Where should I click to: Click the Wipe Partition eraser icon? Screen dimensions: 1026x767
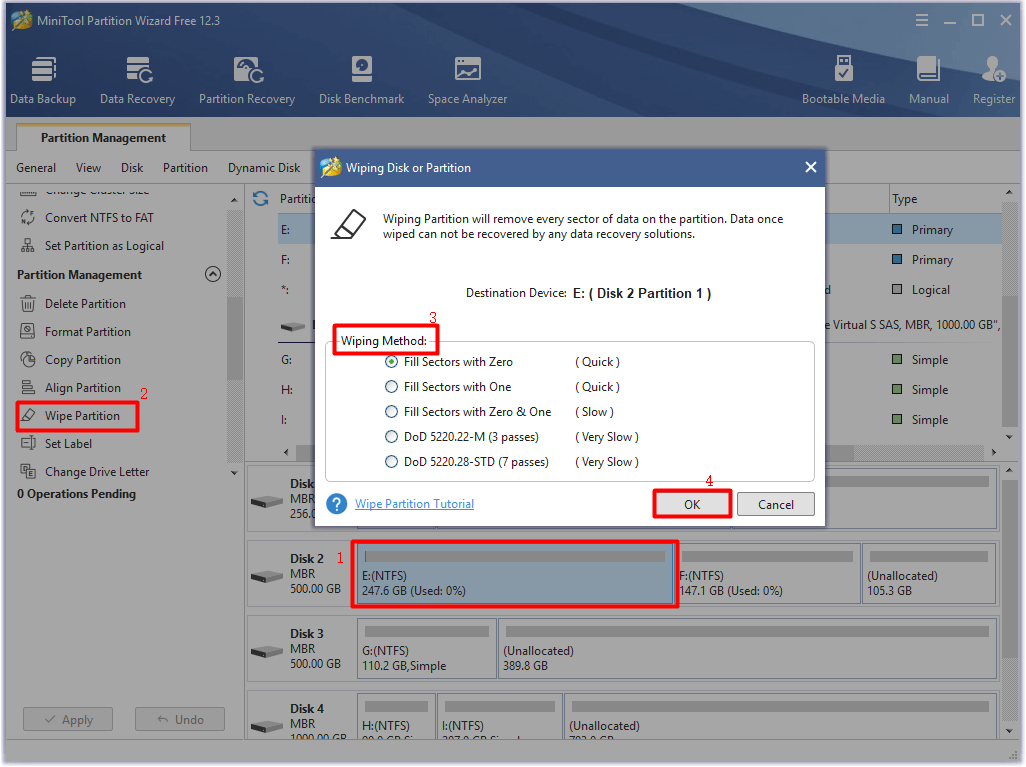(27, 416)
